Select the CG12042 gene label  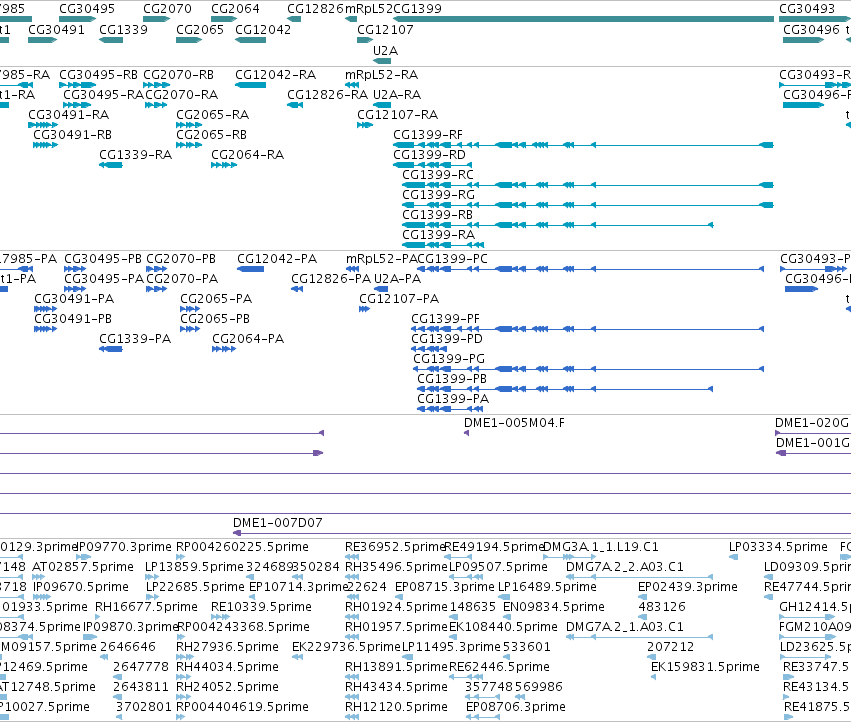(263, 29)
